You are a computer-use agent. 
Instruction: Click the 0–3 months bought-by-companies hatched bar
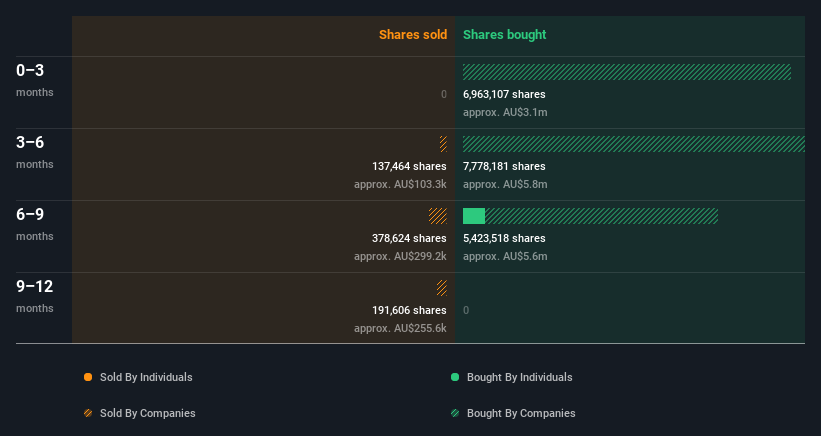click(627, 72)
